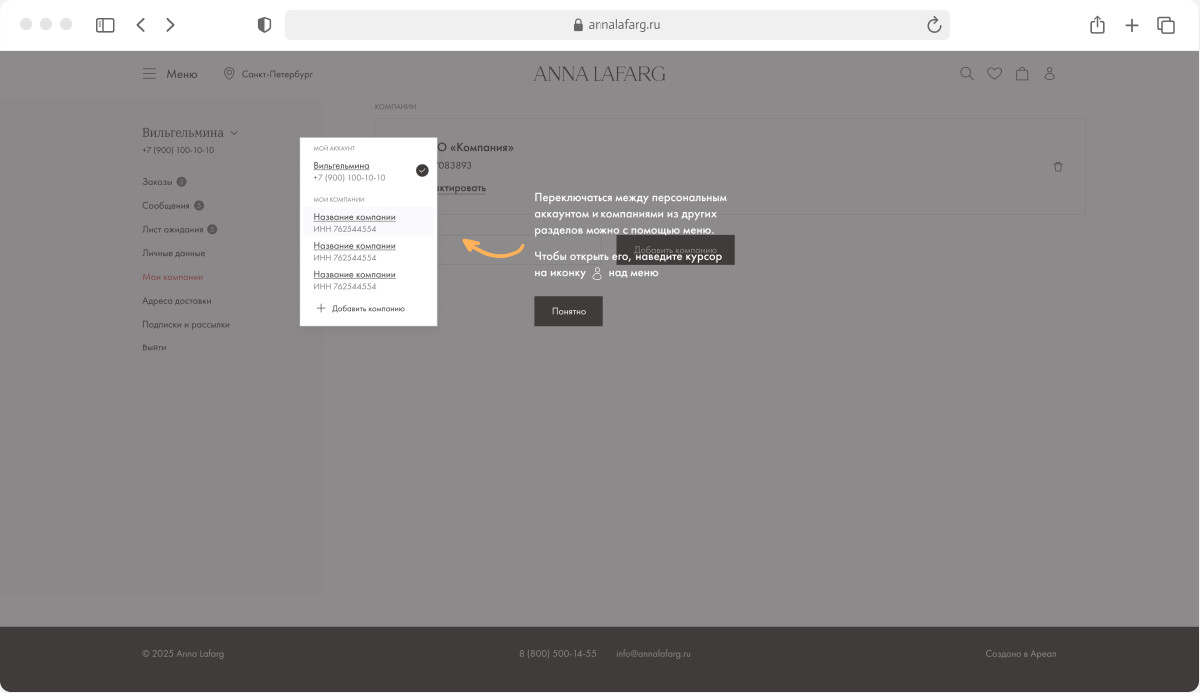Click the Выйти logout link

coord(154,347)
